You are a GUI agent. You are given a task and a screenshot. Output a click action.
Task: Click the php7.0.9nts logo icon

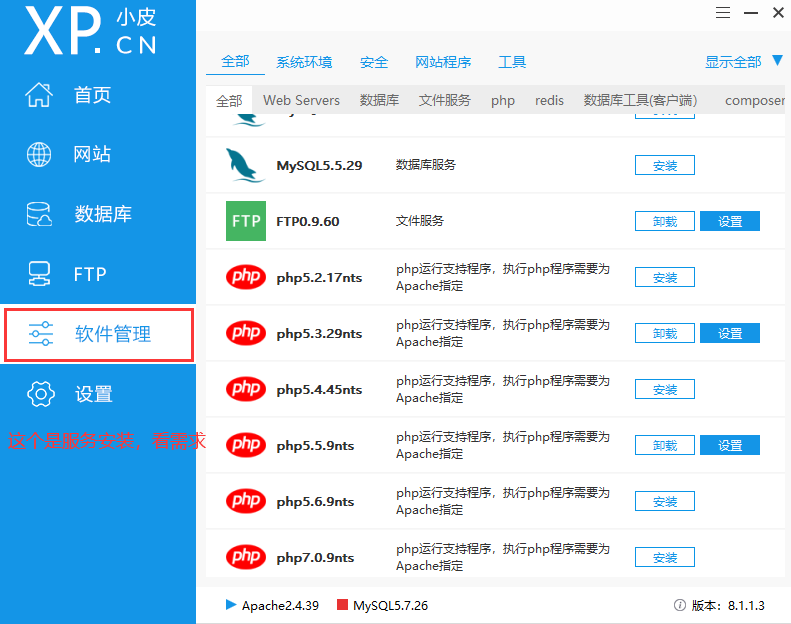[245, 557]
